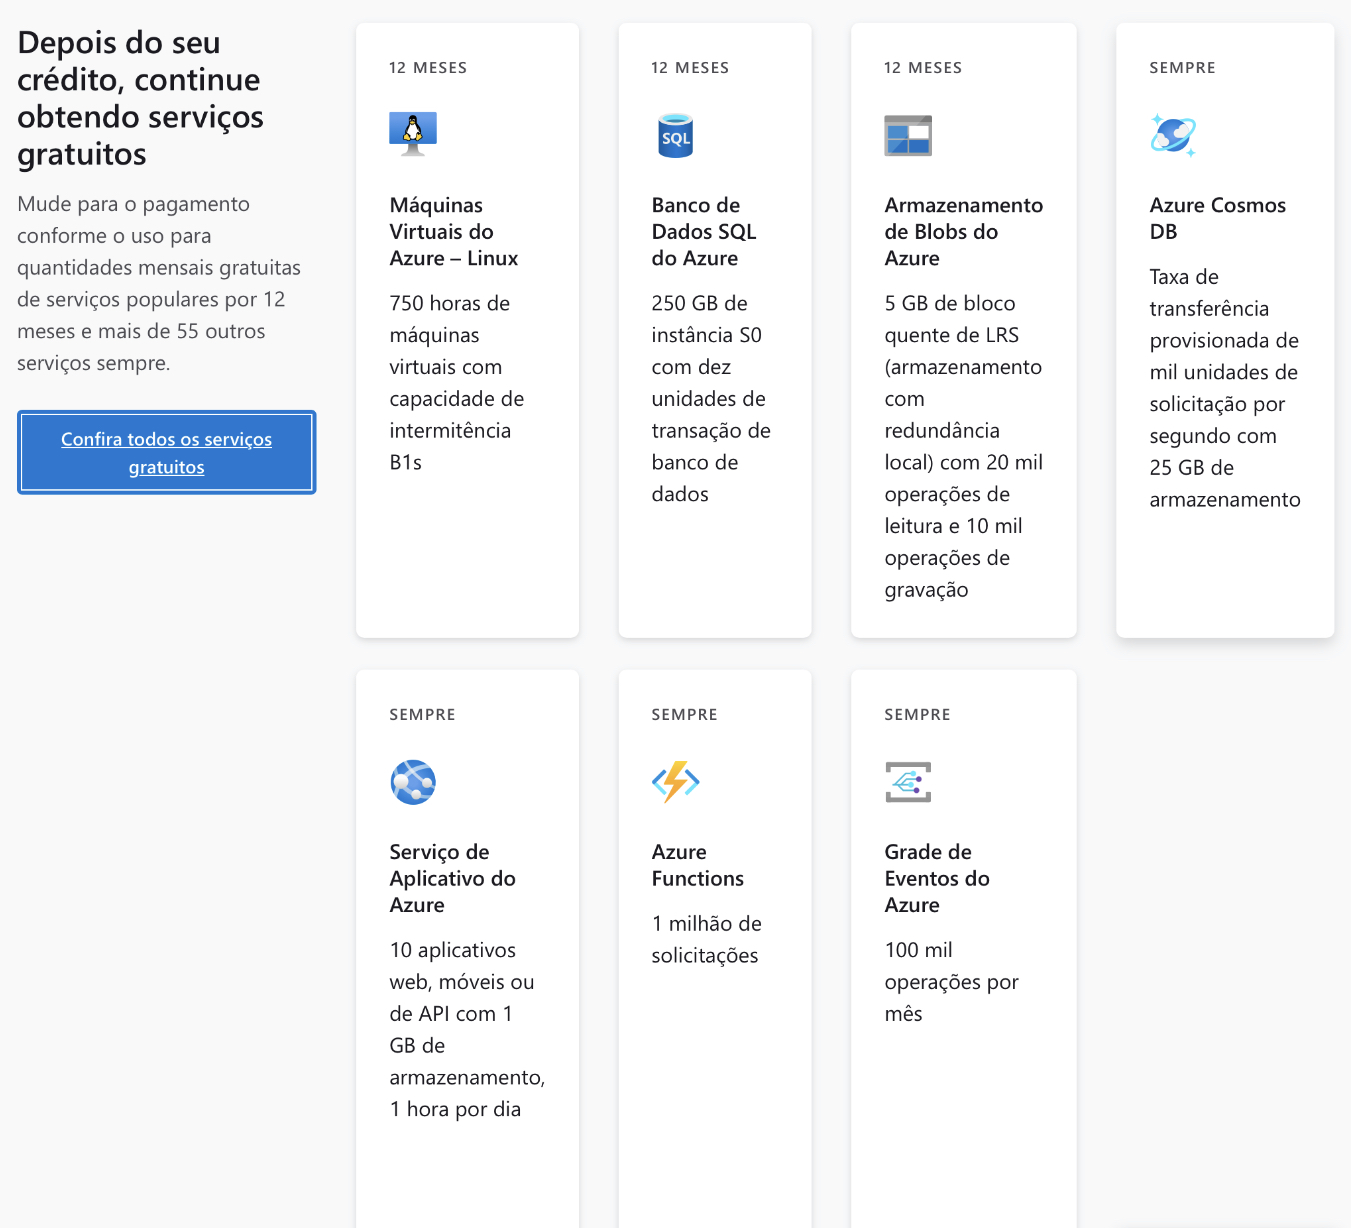Click 'SEMPRE' label on Cosmos DB card
The image size is (1351, 1228).
(x=1183, y=68)
